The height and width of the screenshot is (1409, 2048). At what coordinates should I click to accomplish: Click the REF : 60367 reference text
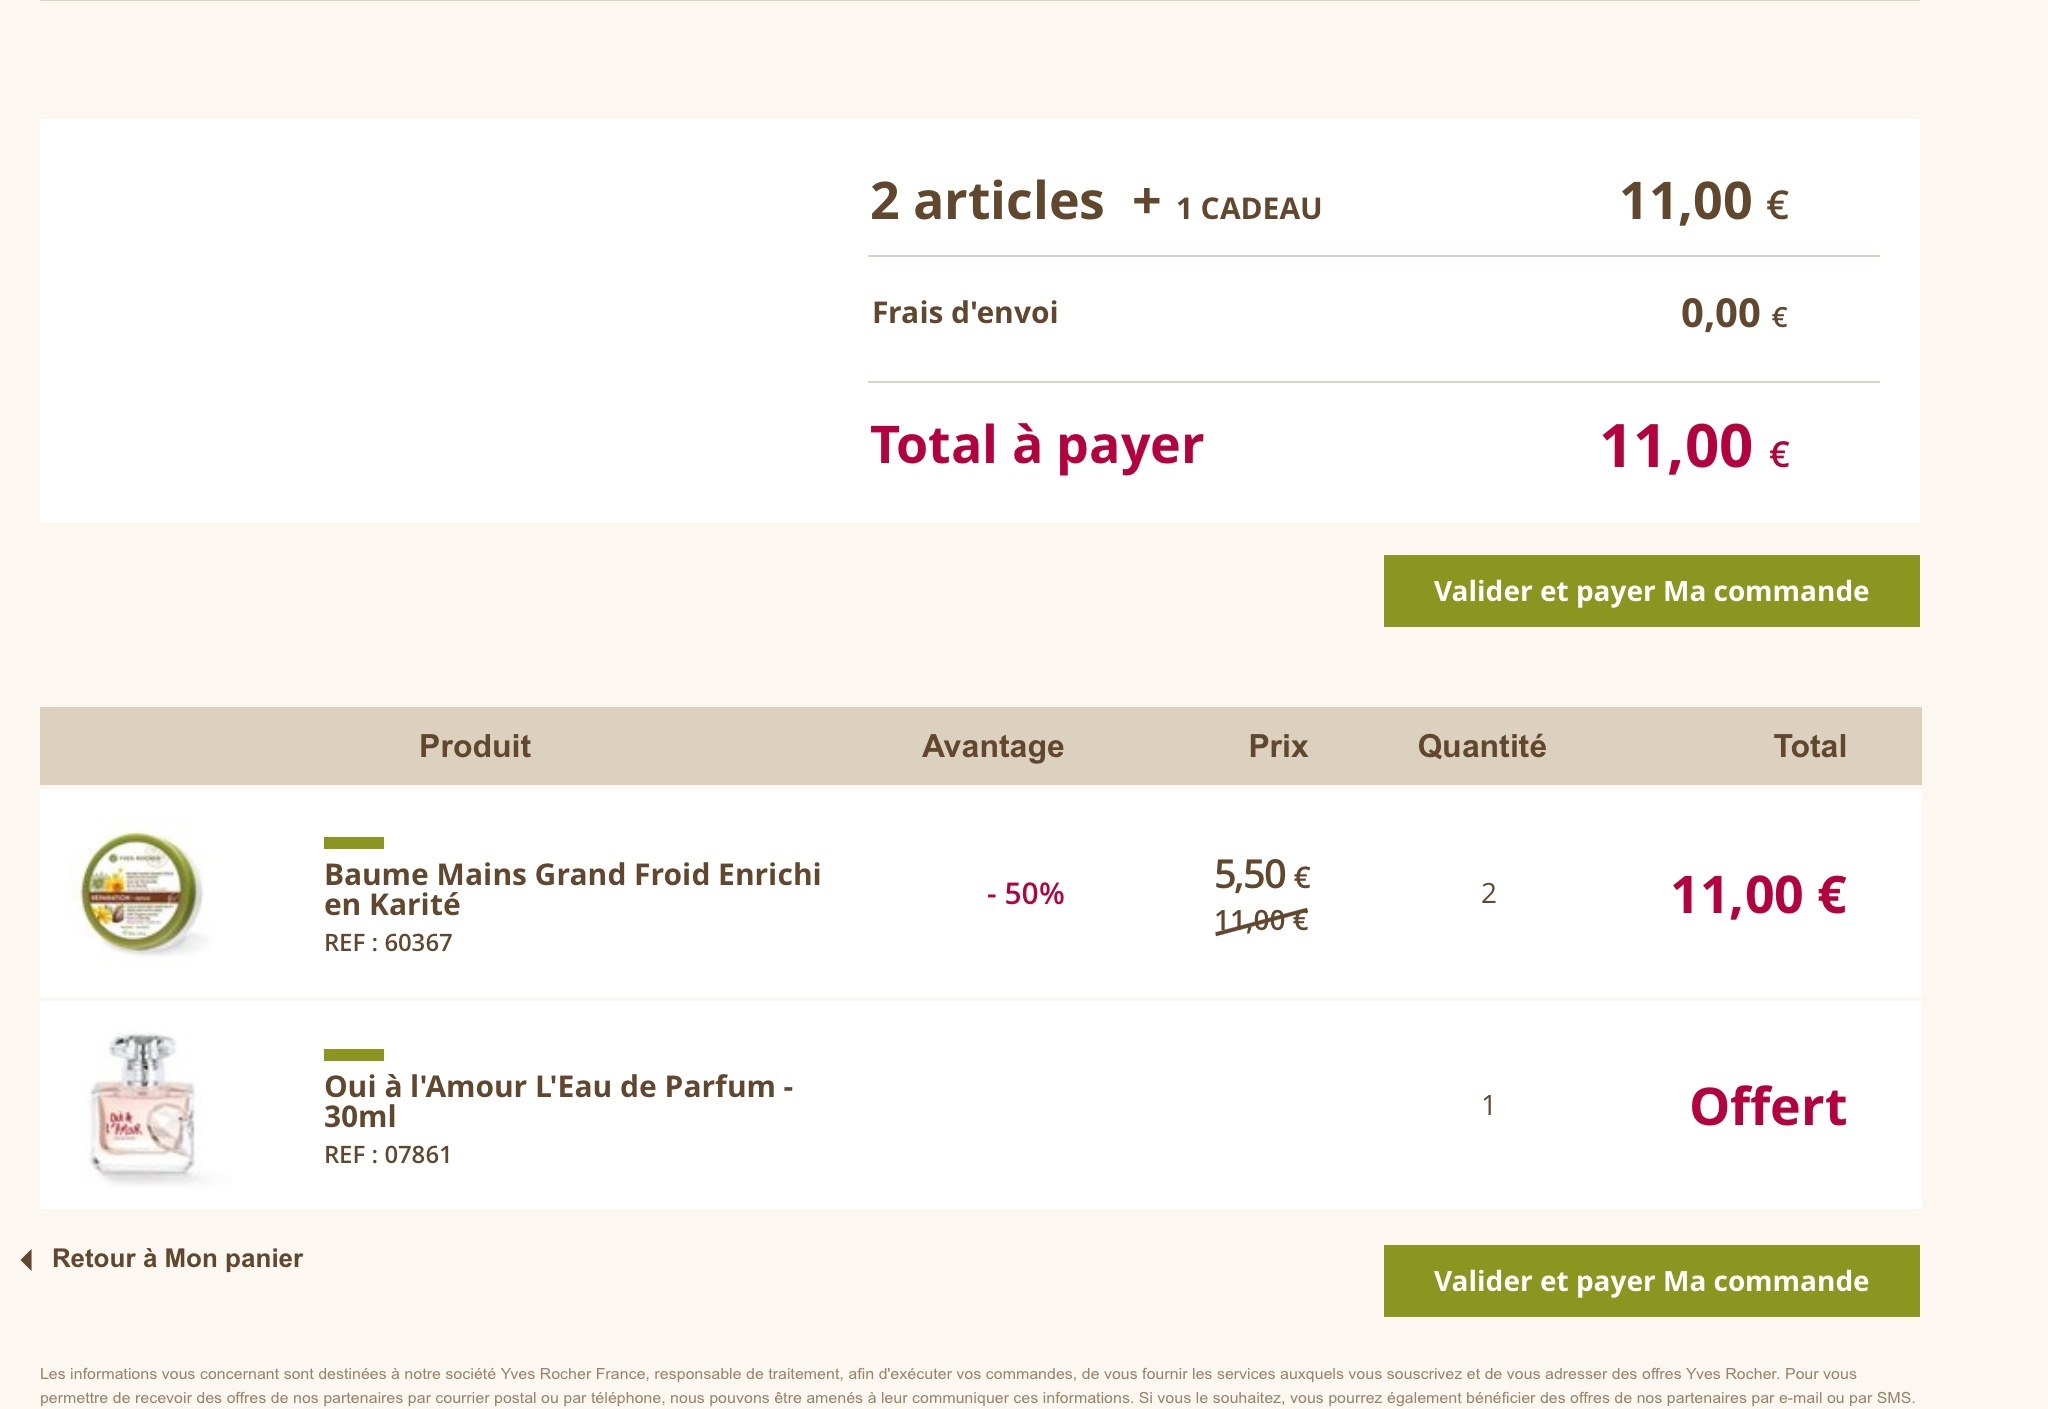click(388, 943)
